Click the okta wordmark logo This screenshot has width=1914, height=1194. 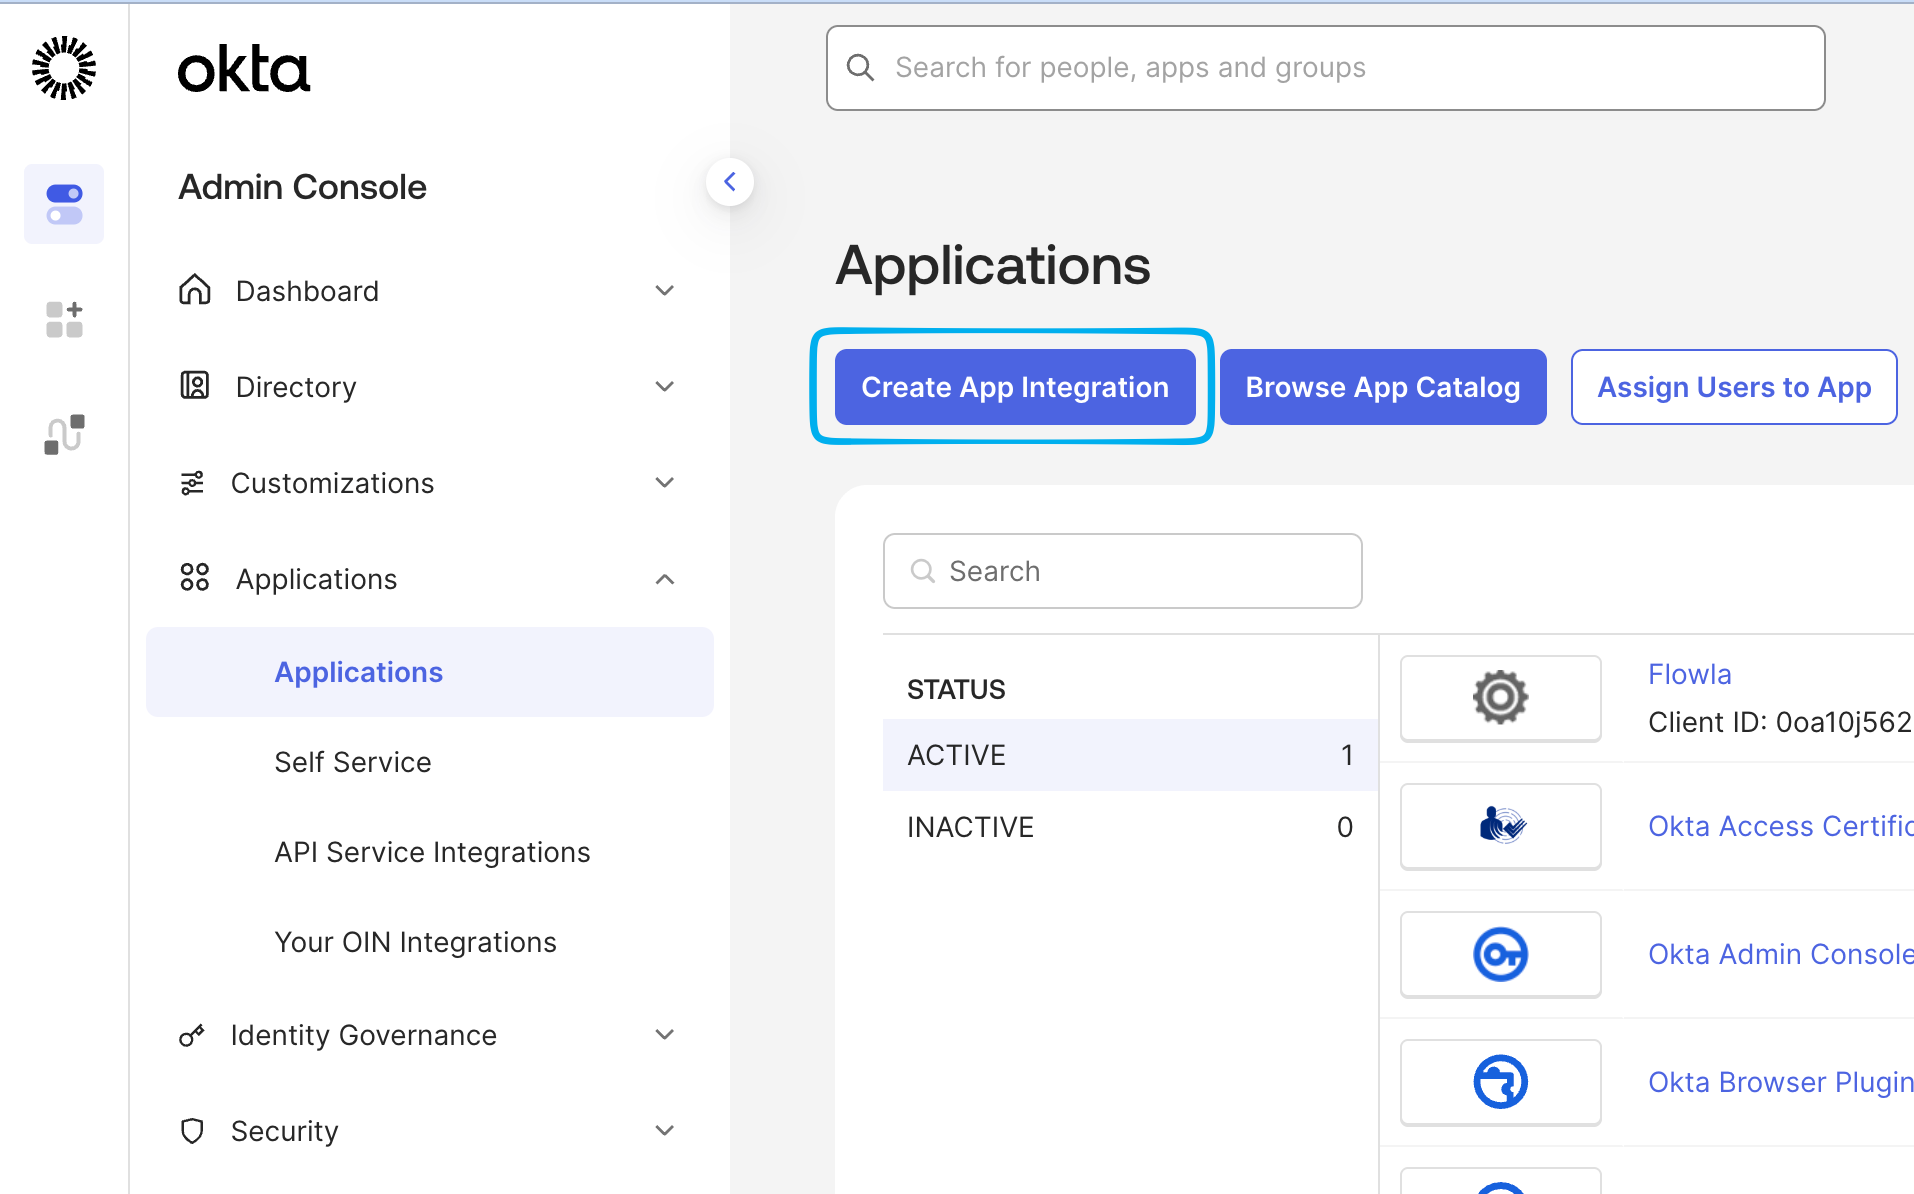(x=244, y=69)
